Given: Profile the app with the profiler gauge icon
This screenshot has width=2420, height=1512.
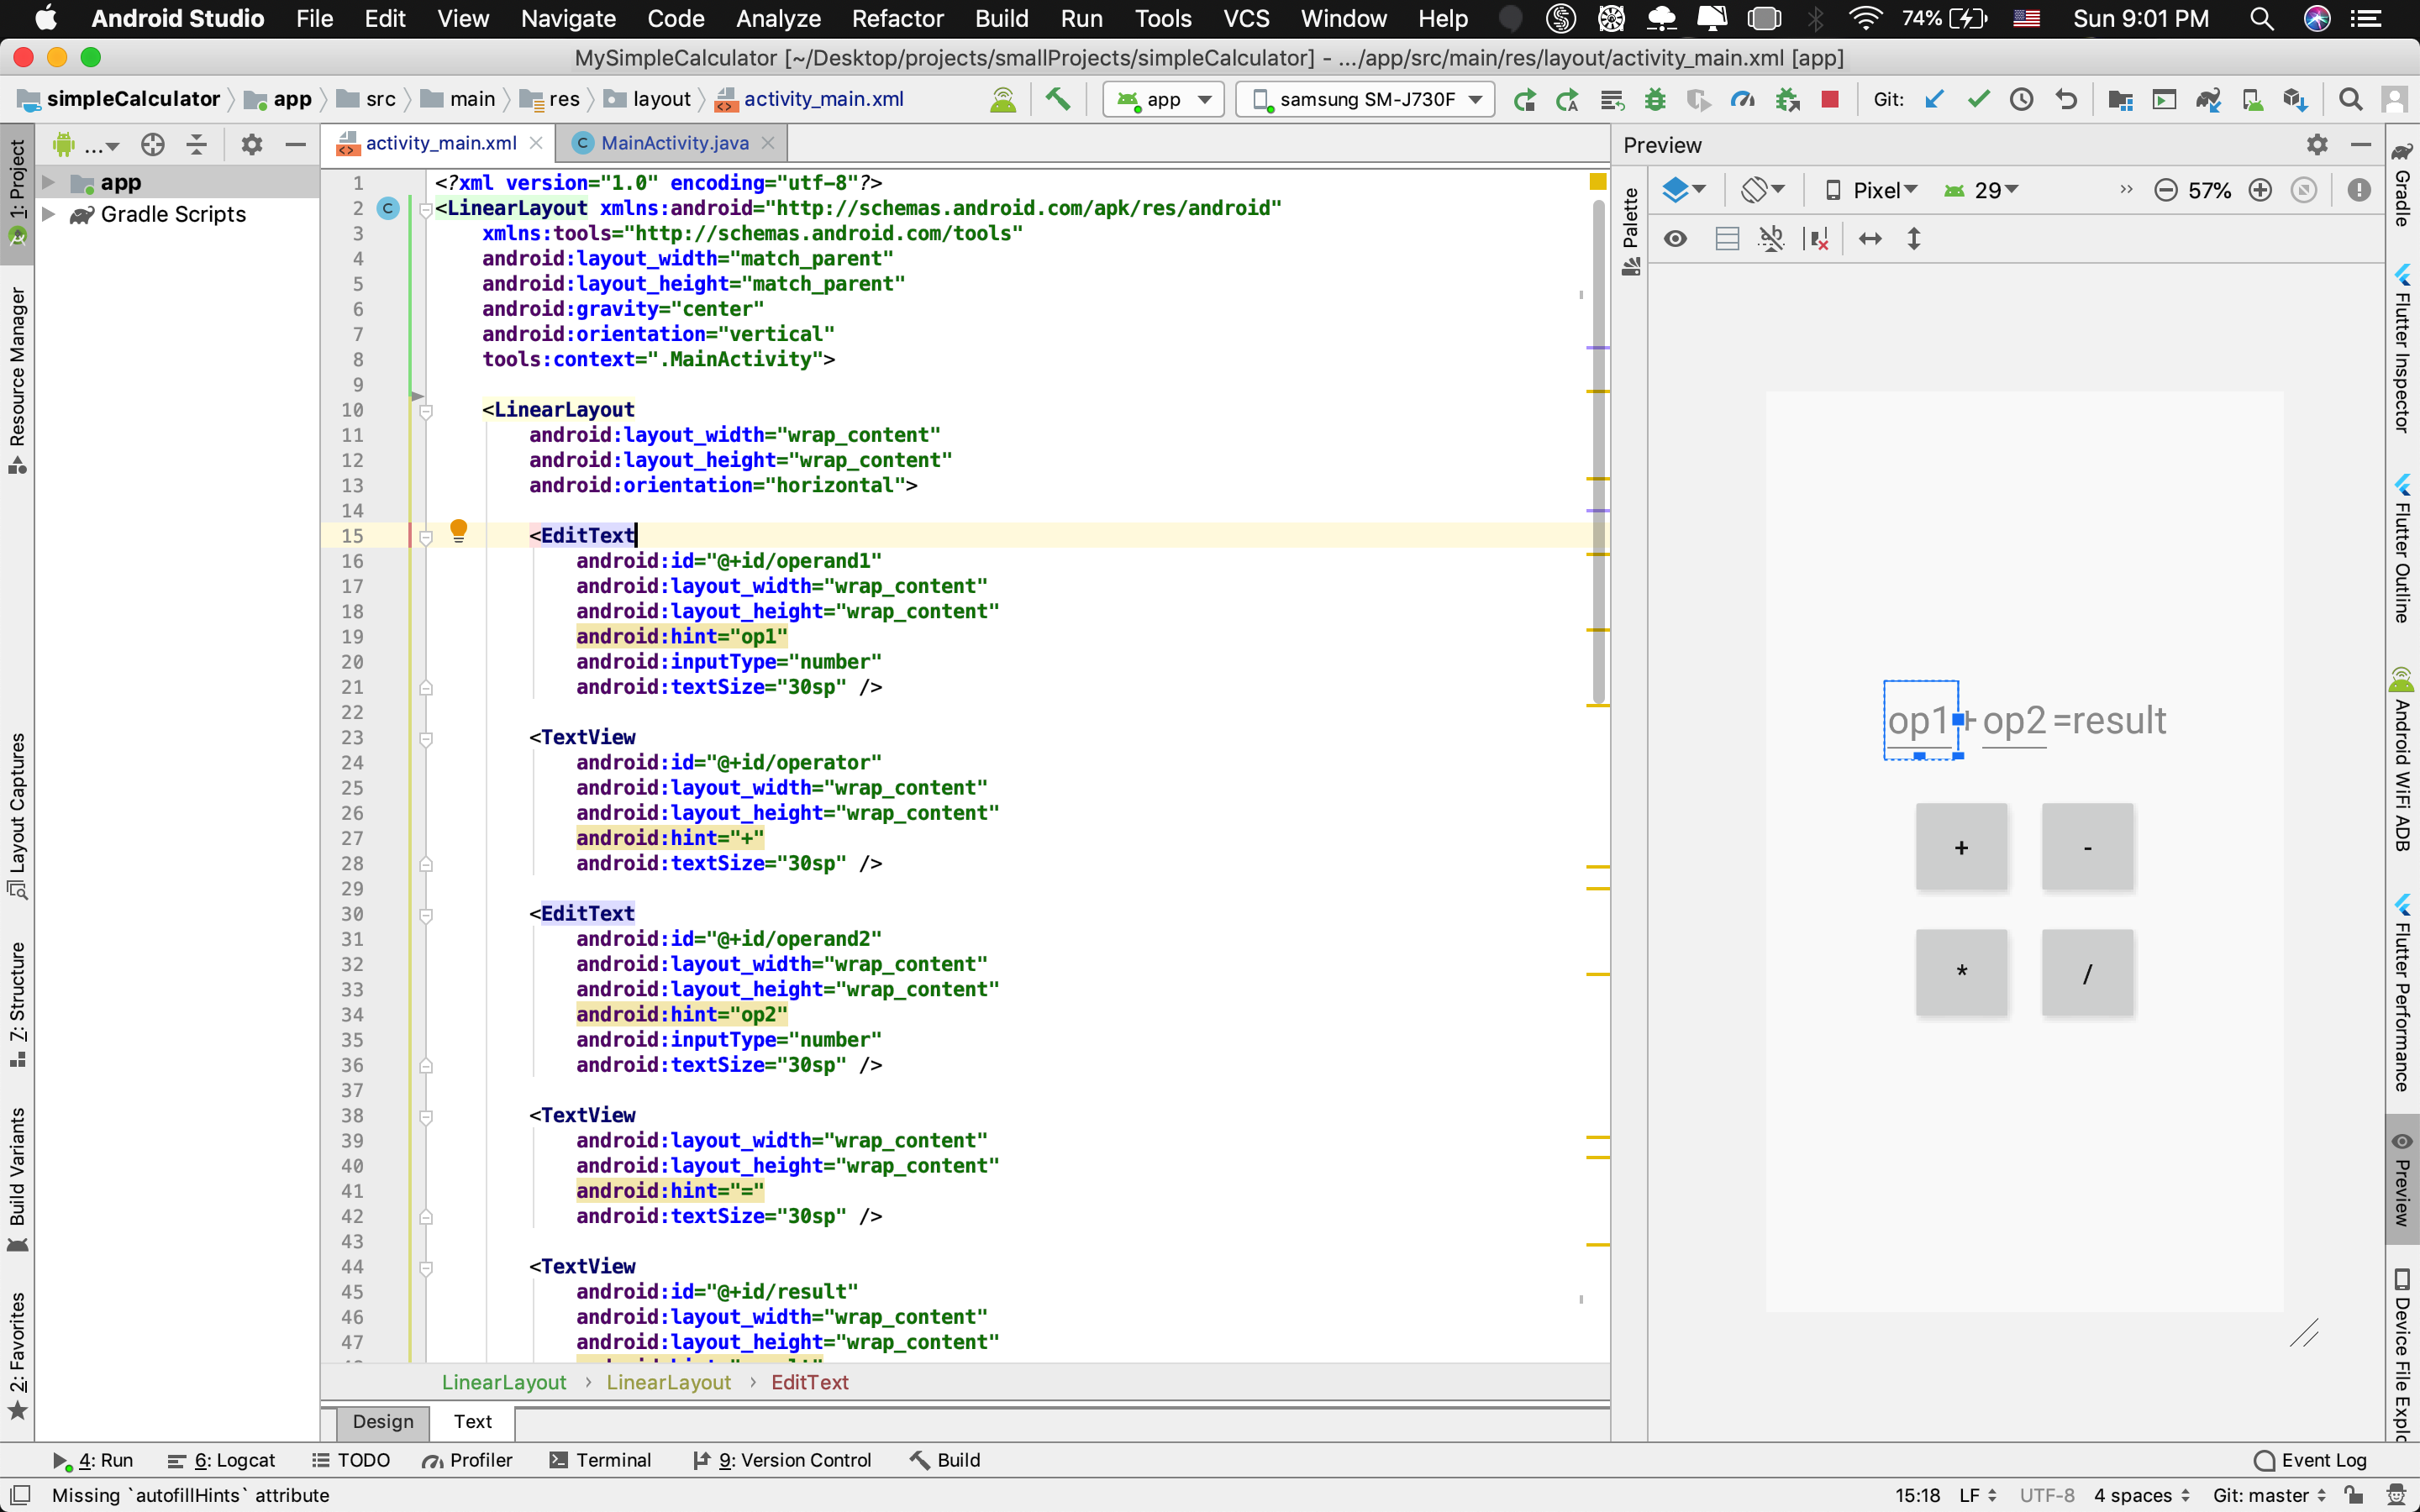Looking at the screenshot, I should click(x=1741, y=100).
